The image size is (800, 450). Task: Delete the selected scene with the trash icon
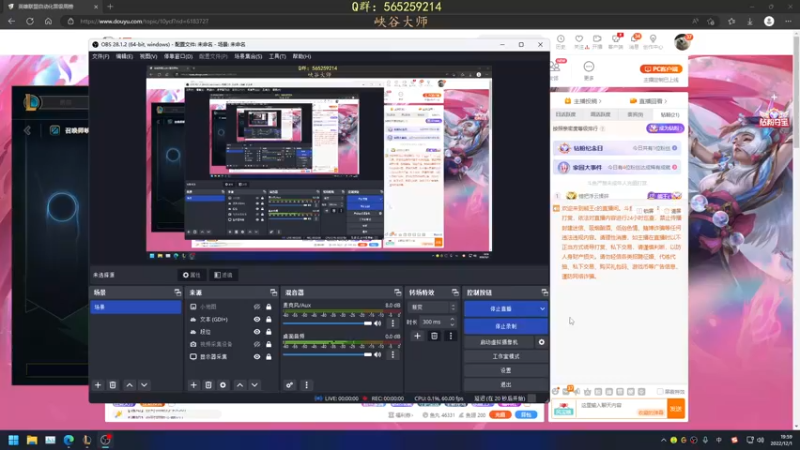[113, 385]
